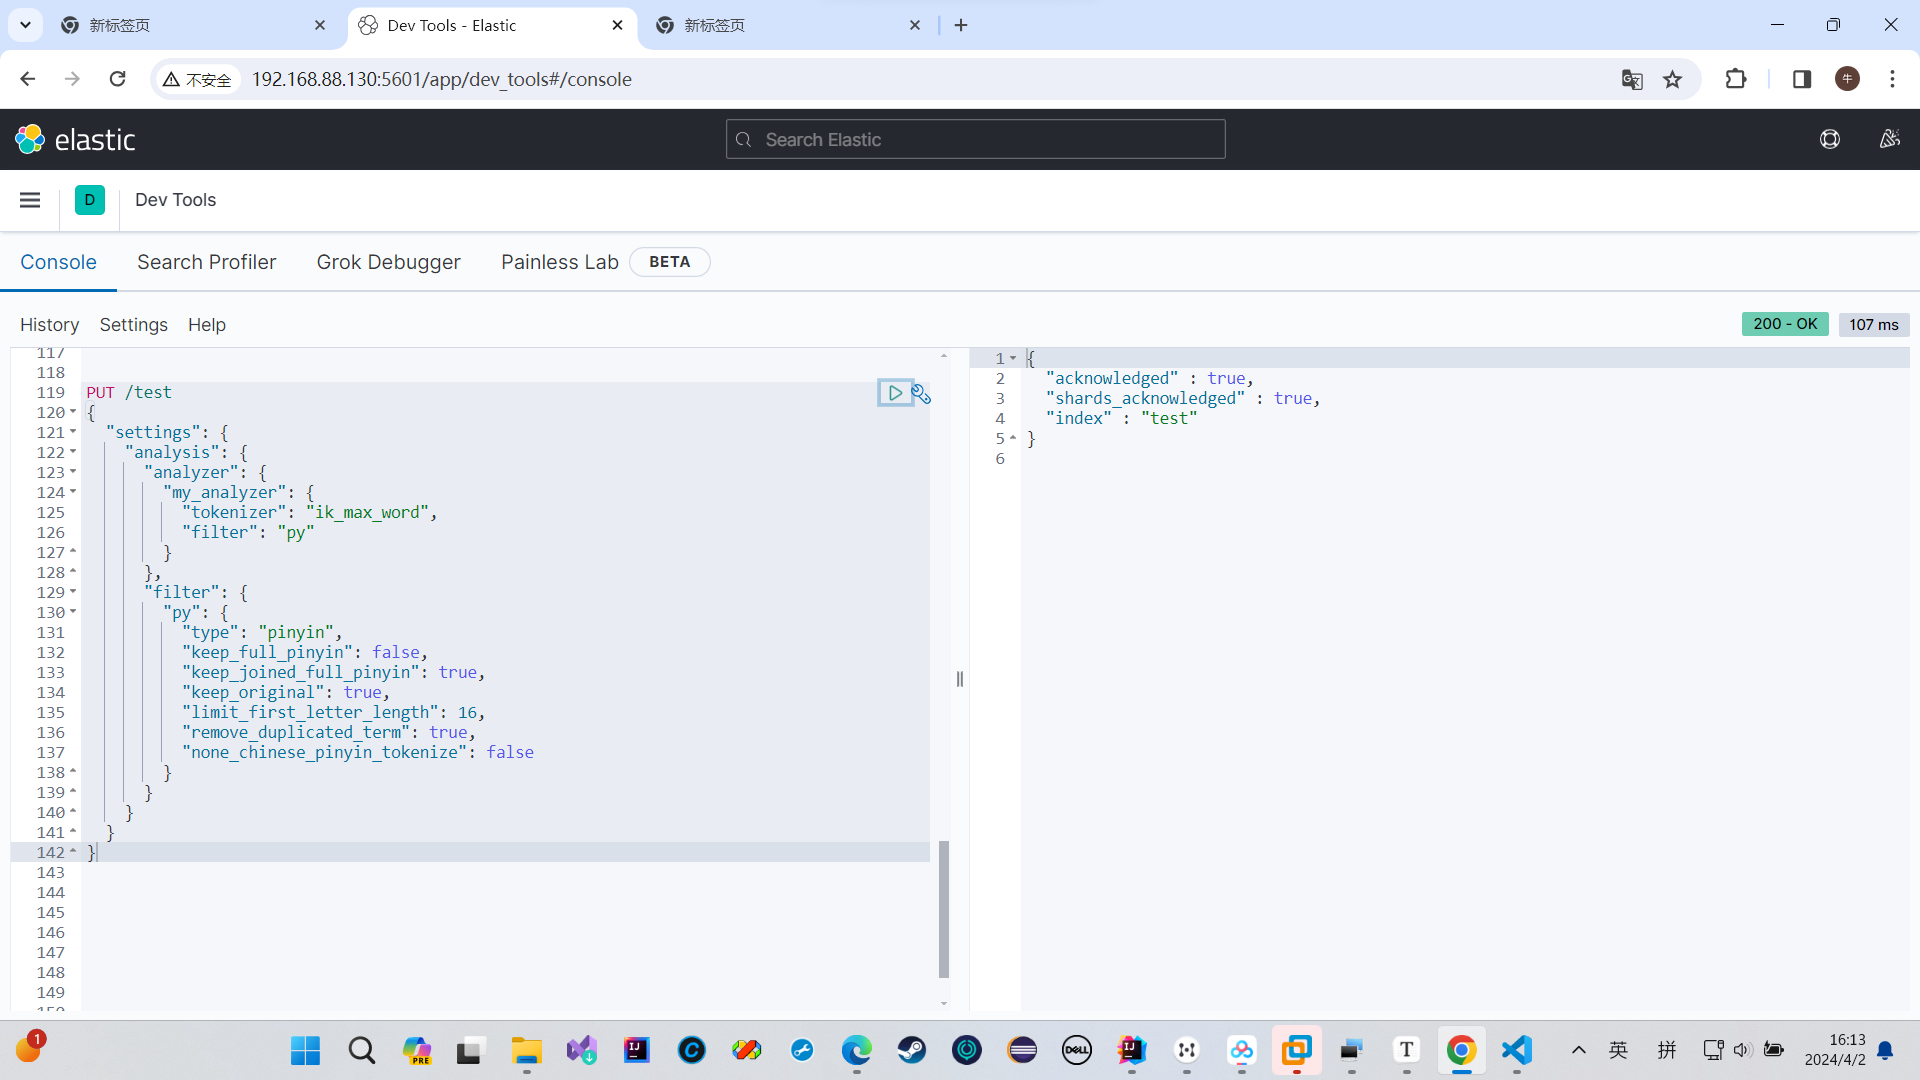Open the newsfeed celebration icon

pyautogui.click(x=1889, y=140)
